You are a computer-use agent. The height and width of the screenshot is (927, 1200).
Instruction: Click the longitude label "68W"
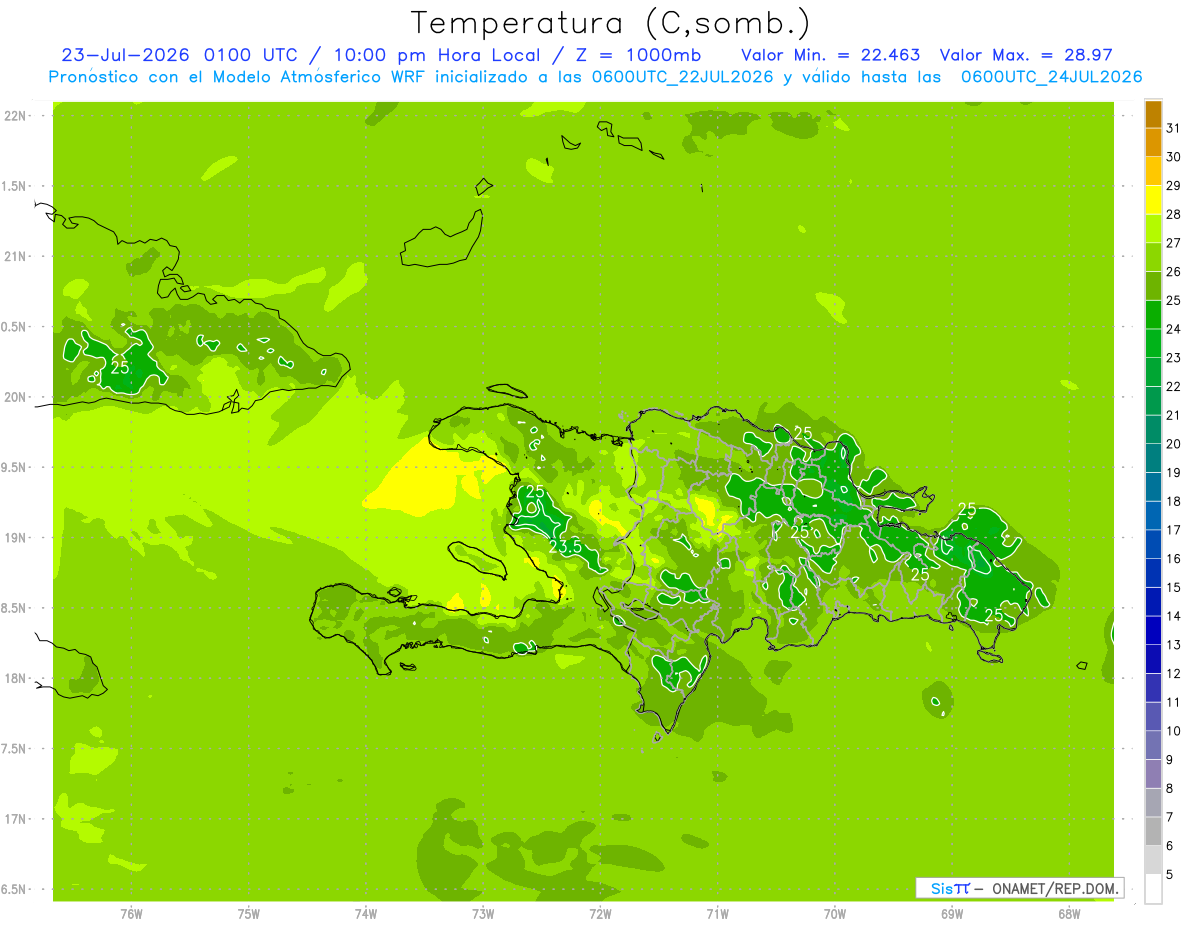1069,914
